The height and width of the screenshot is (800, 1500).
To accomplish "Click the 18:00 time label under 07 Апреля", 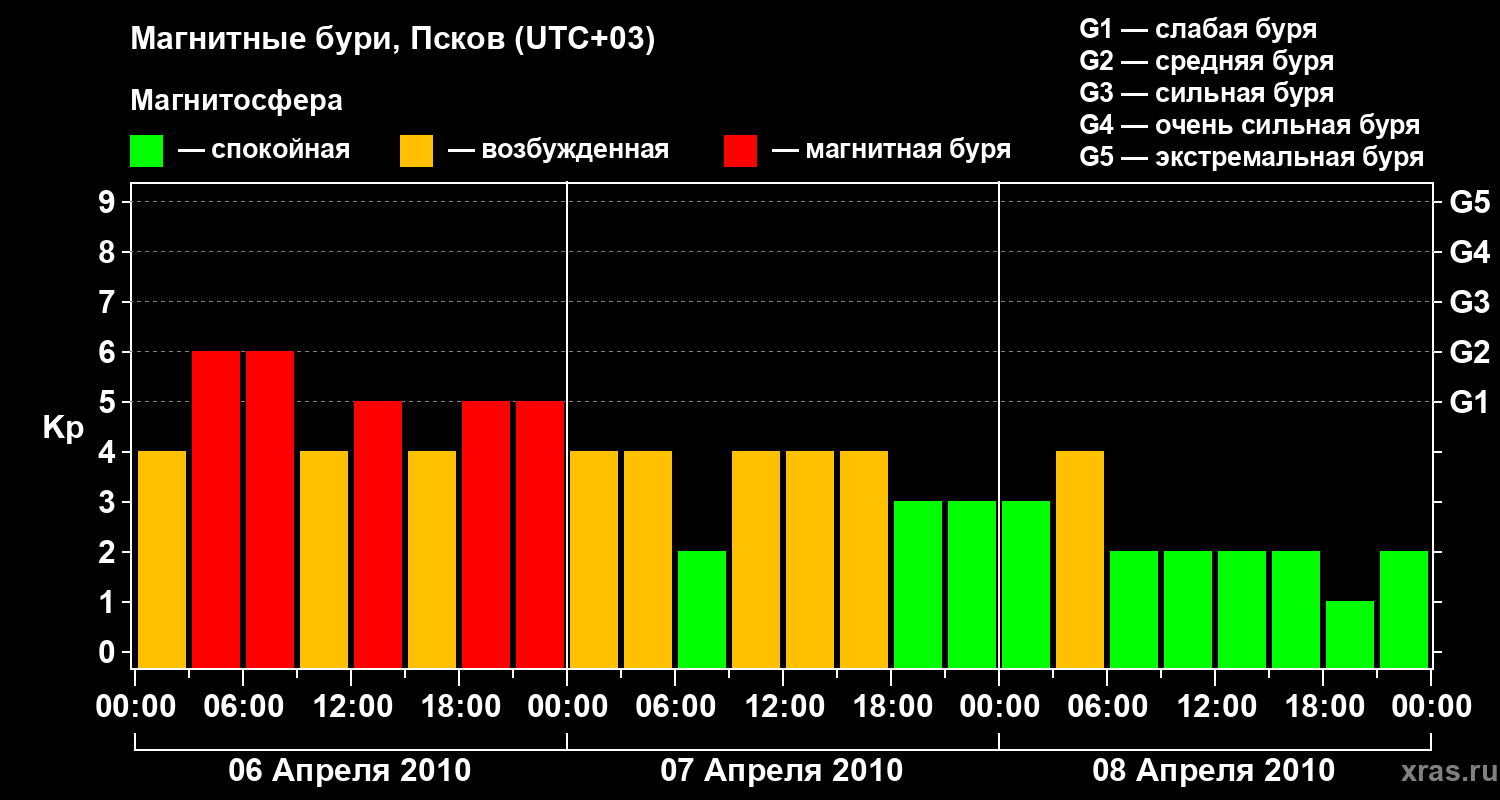I will tap(891, 707).
